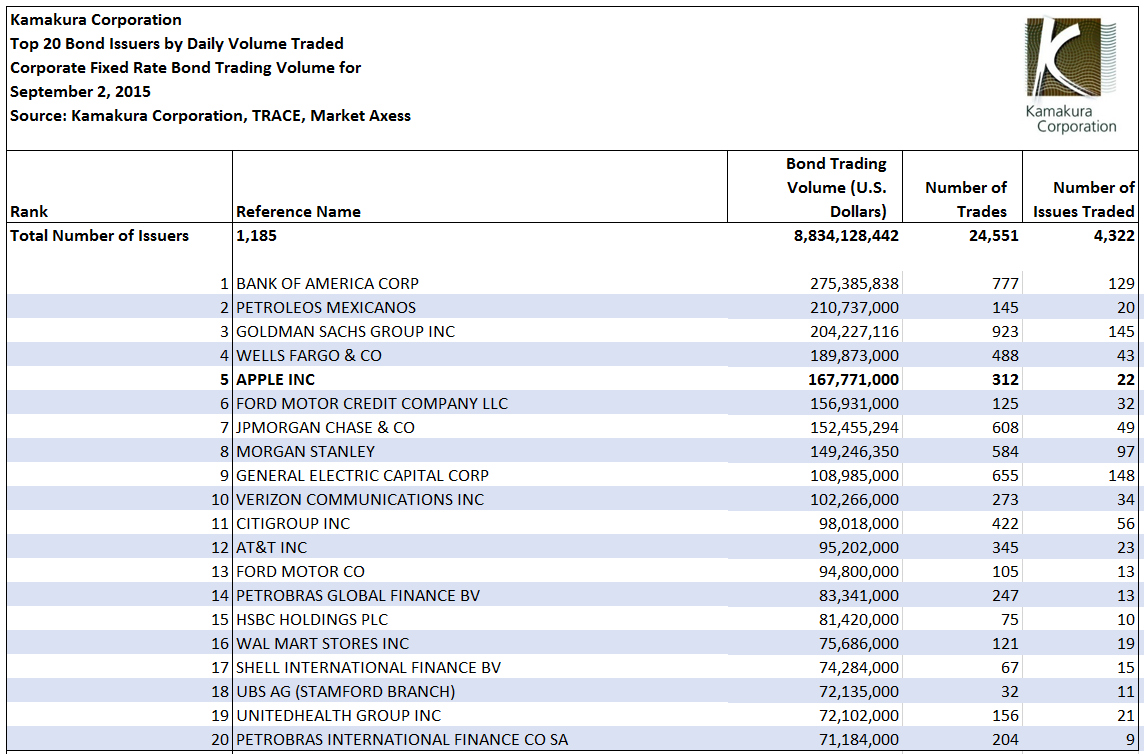Select Bank of America trade count 777

point(1005,283)
